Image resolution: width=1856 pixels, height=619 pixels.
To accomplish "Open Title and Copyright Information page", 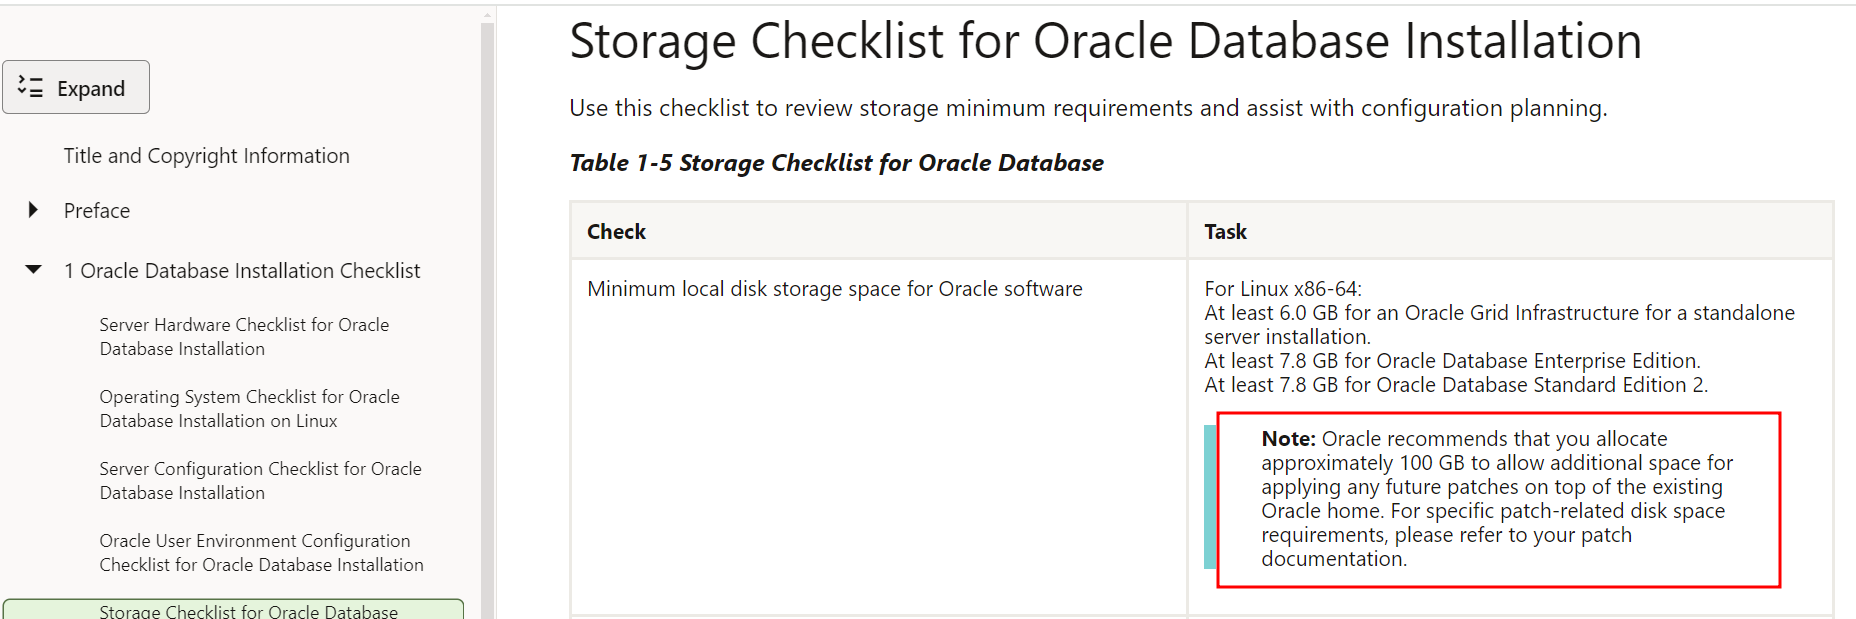I will pos(206,156).
